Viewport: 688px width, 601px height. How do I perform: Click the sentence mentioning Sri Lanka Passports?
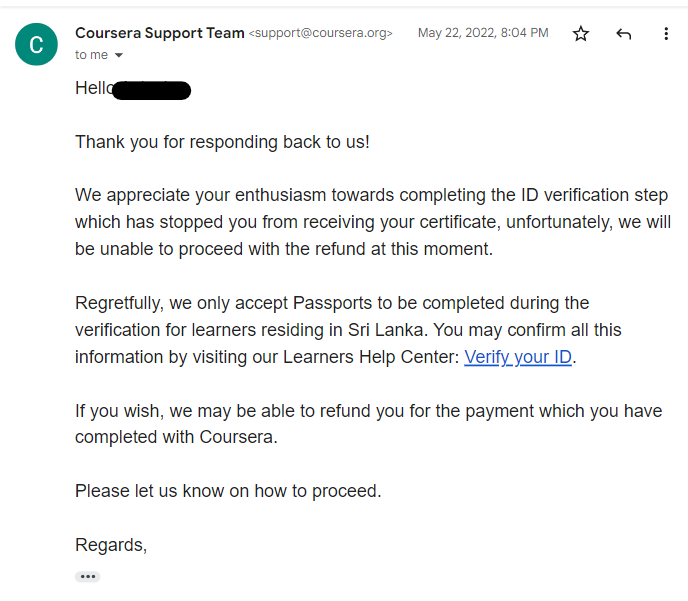click(348, 316)
